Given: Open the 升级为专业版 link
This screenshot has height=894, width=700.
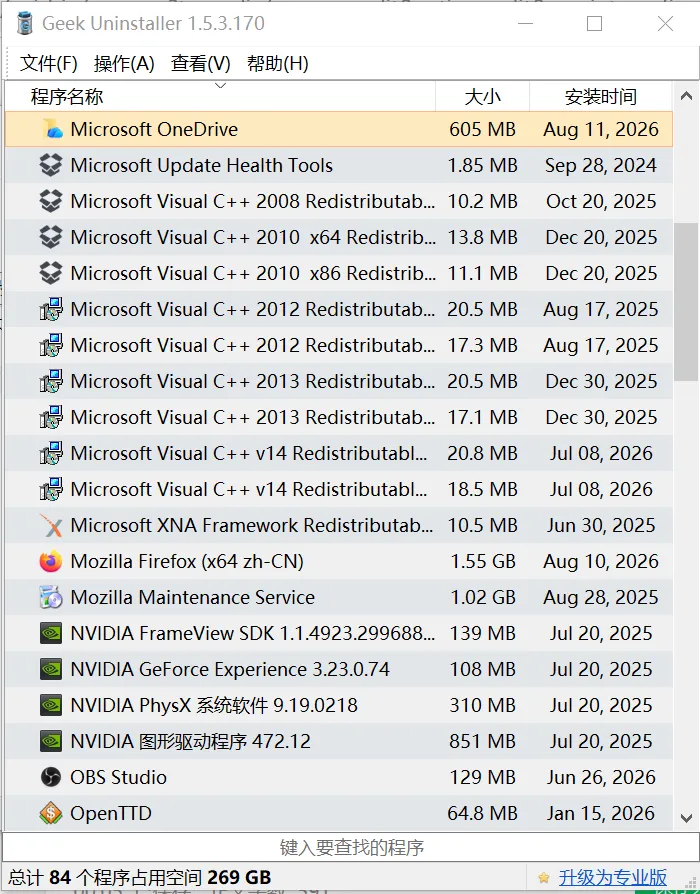Looking at the screenshot, I should [613, 877].
